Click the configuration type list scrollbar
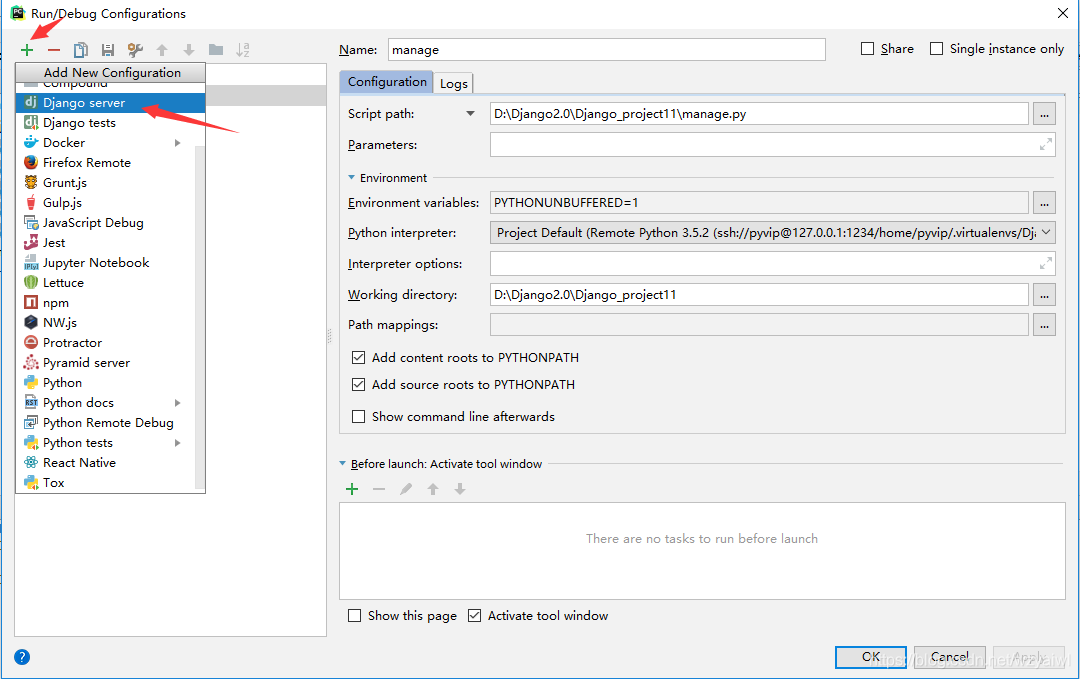1080x679 pixels. (x=200, y=317)
